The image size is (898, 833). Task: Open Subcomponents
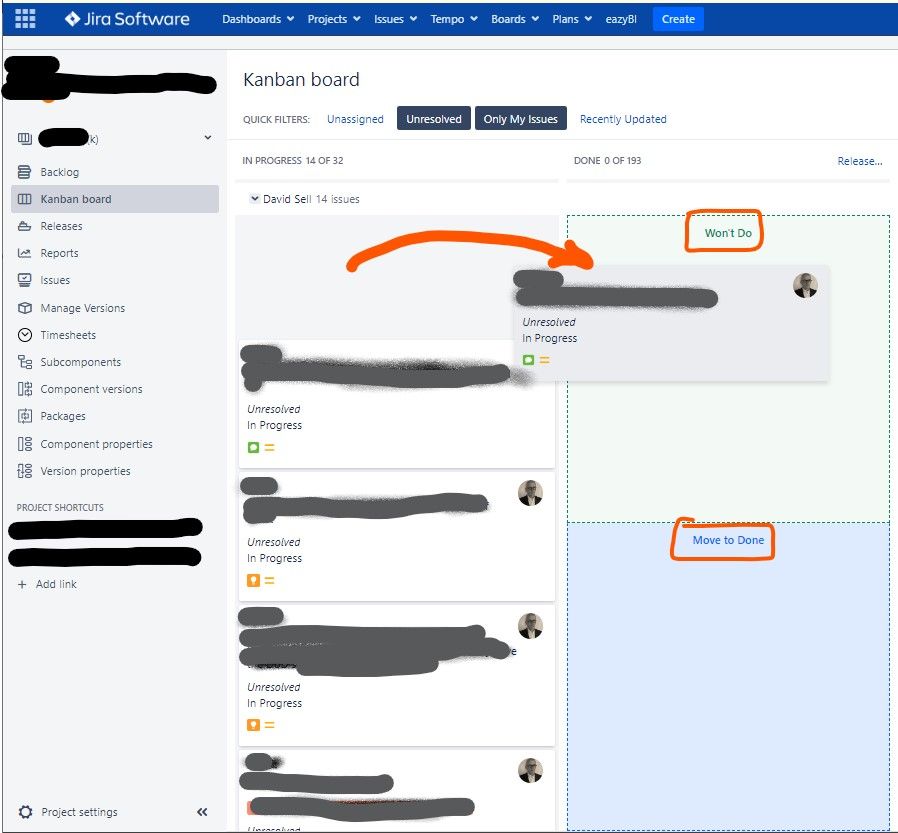coord(81,362)
